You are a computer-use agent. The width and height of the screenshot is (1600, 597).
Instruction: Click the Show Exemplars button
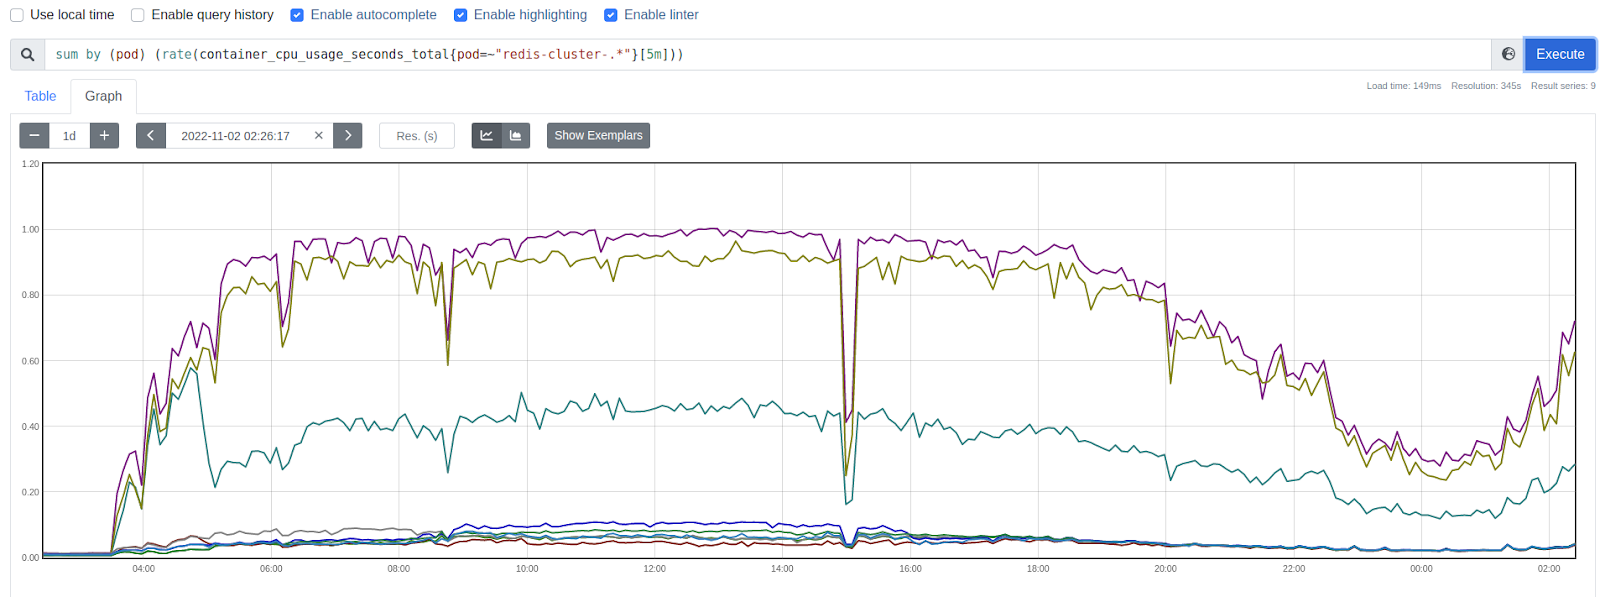598,135
